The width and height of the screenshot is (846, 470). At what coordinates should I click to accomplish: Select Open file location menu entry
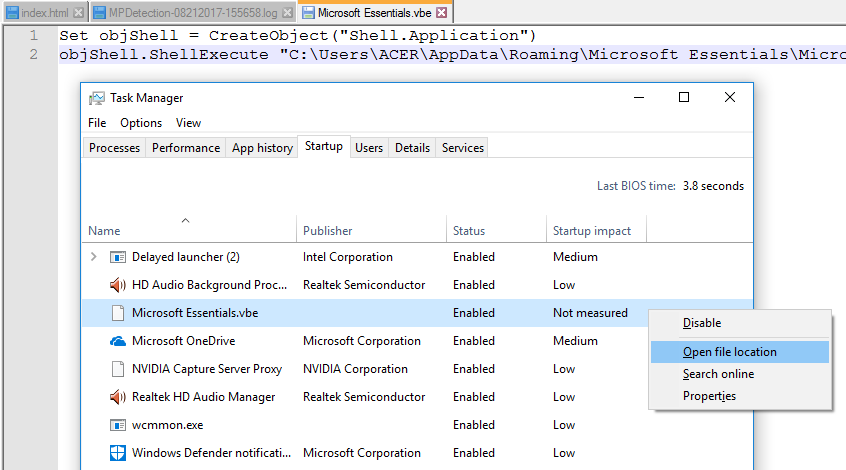[729, 352]
